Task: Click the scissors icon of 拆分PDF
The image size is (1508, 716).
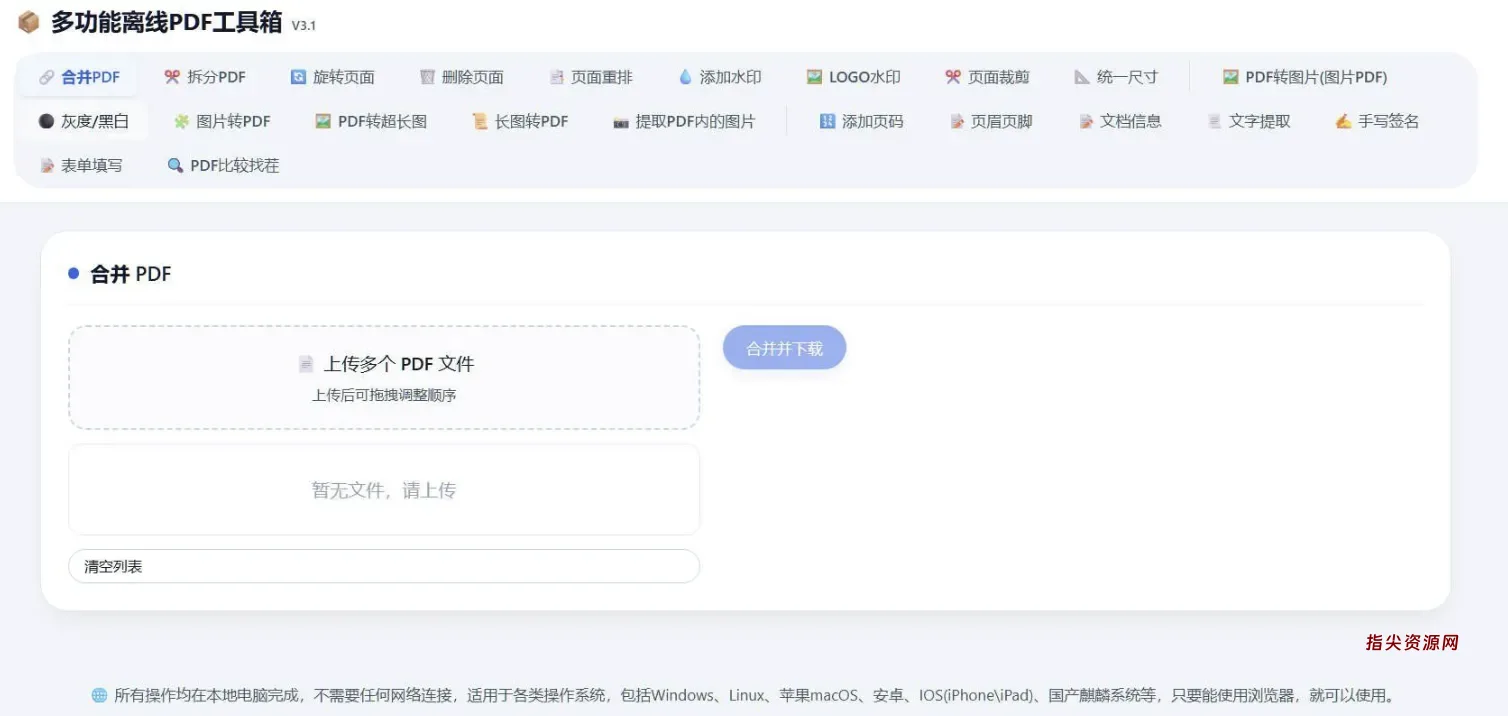Action: [172, 77]
